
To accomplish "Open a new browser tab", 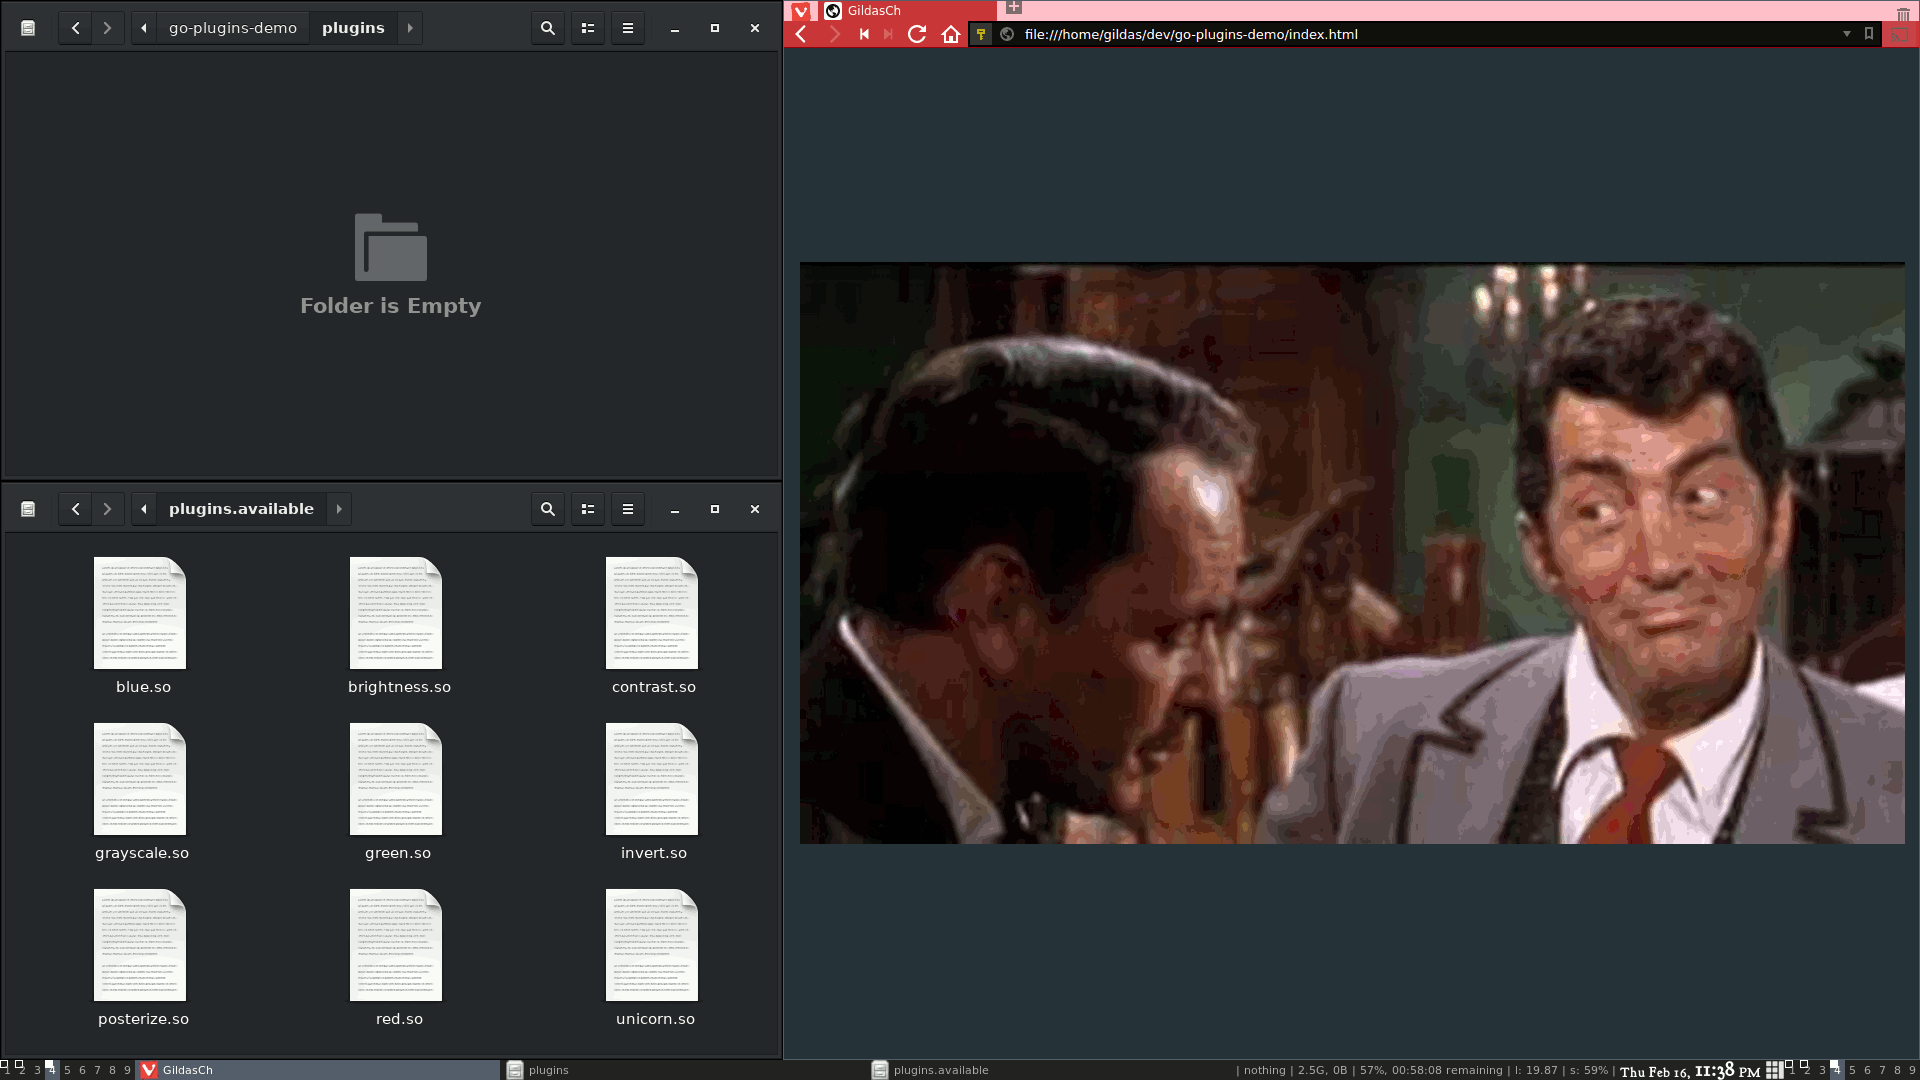I will (x=1013, y=7).
